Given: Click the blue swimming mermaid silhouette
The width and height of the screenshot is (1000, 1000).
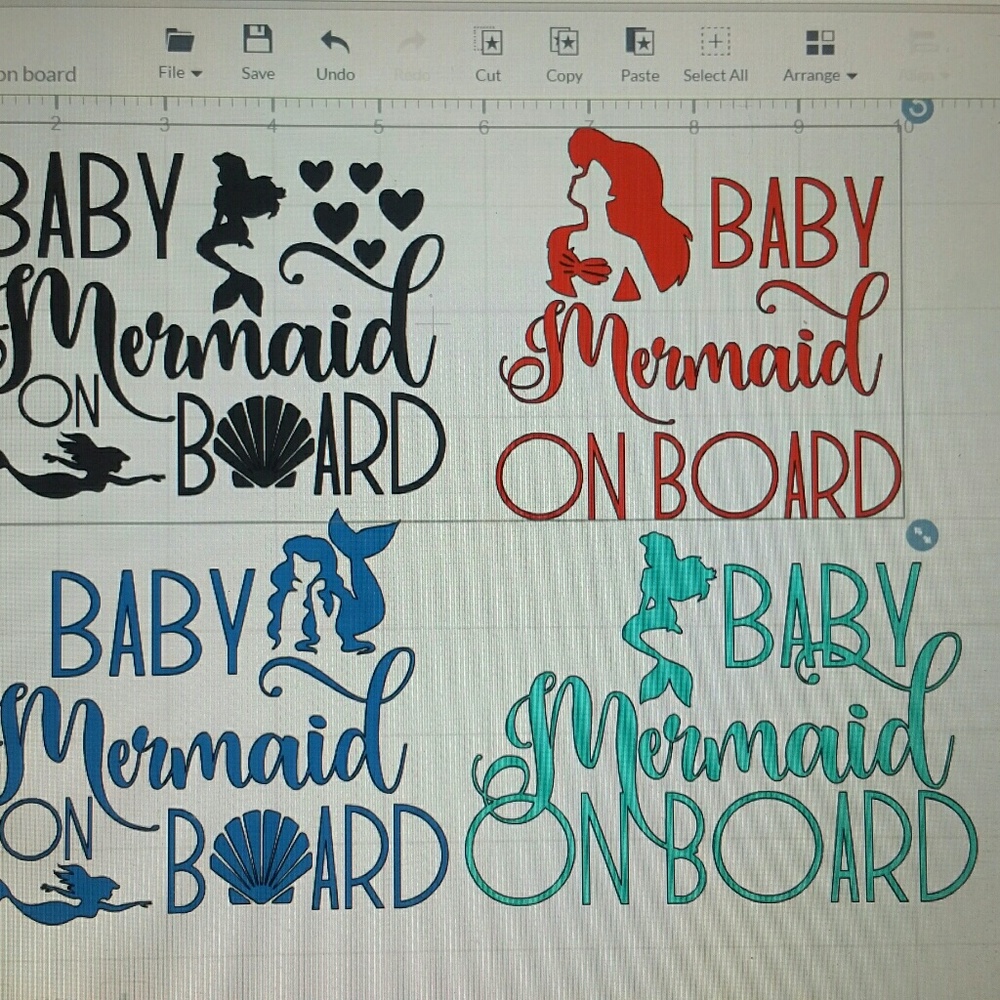Looking at the screenshot, I should [x=77, y=896].
